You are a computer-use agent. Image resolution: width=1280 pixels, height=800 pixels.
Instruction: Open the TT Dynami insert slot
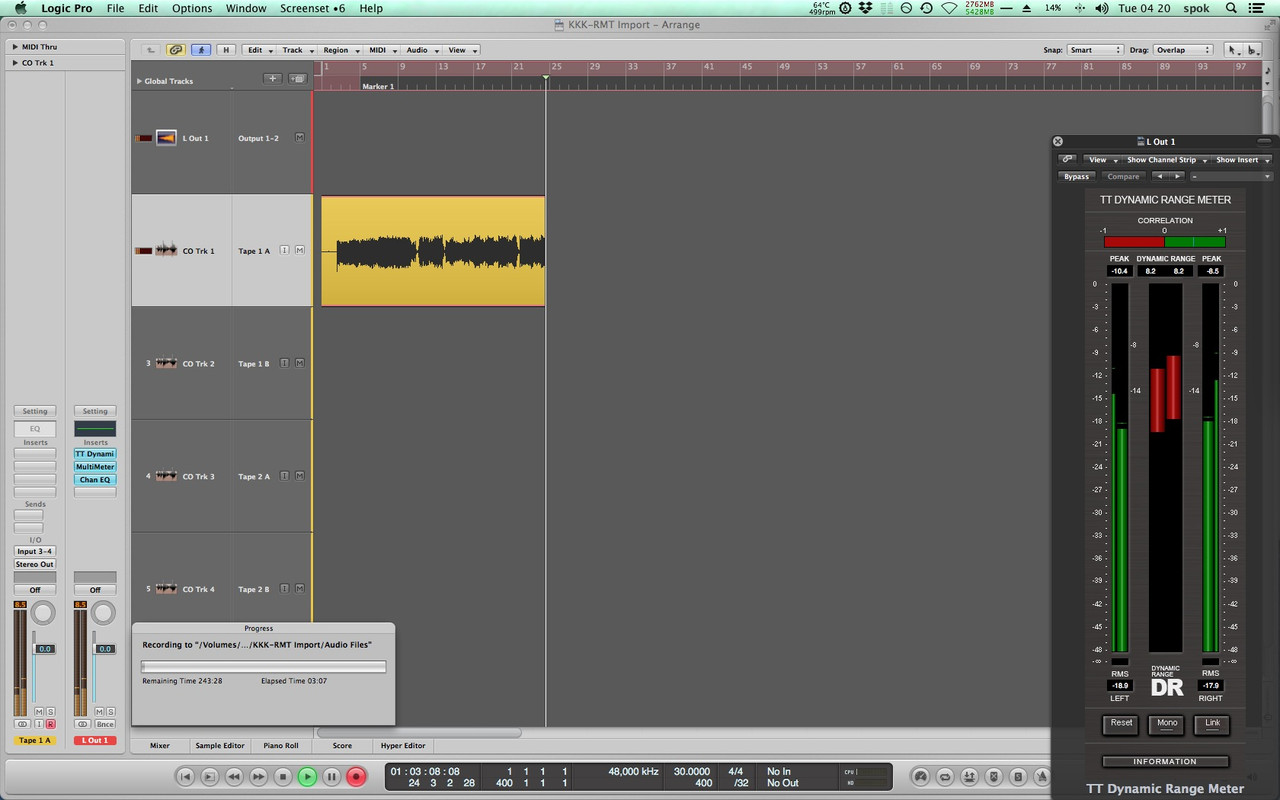pos(95,453)
